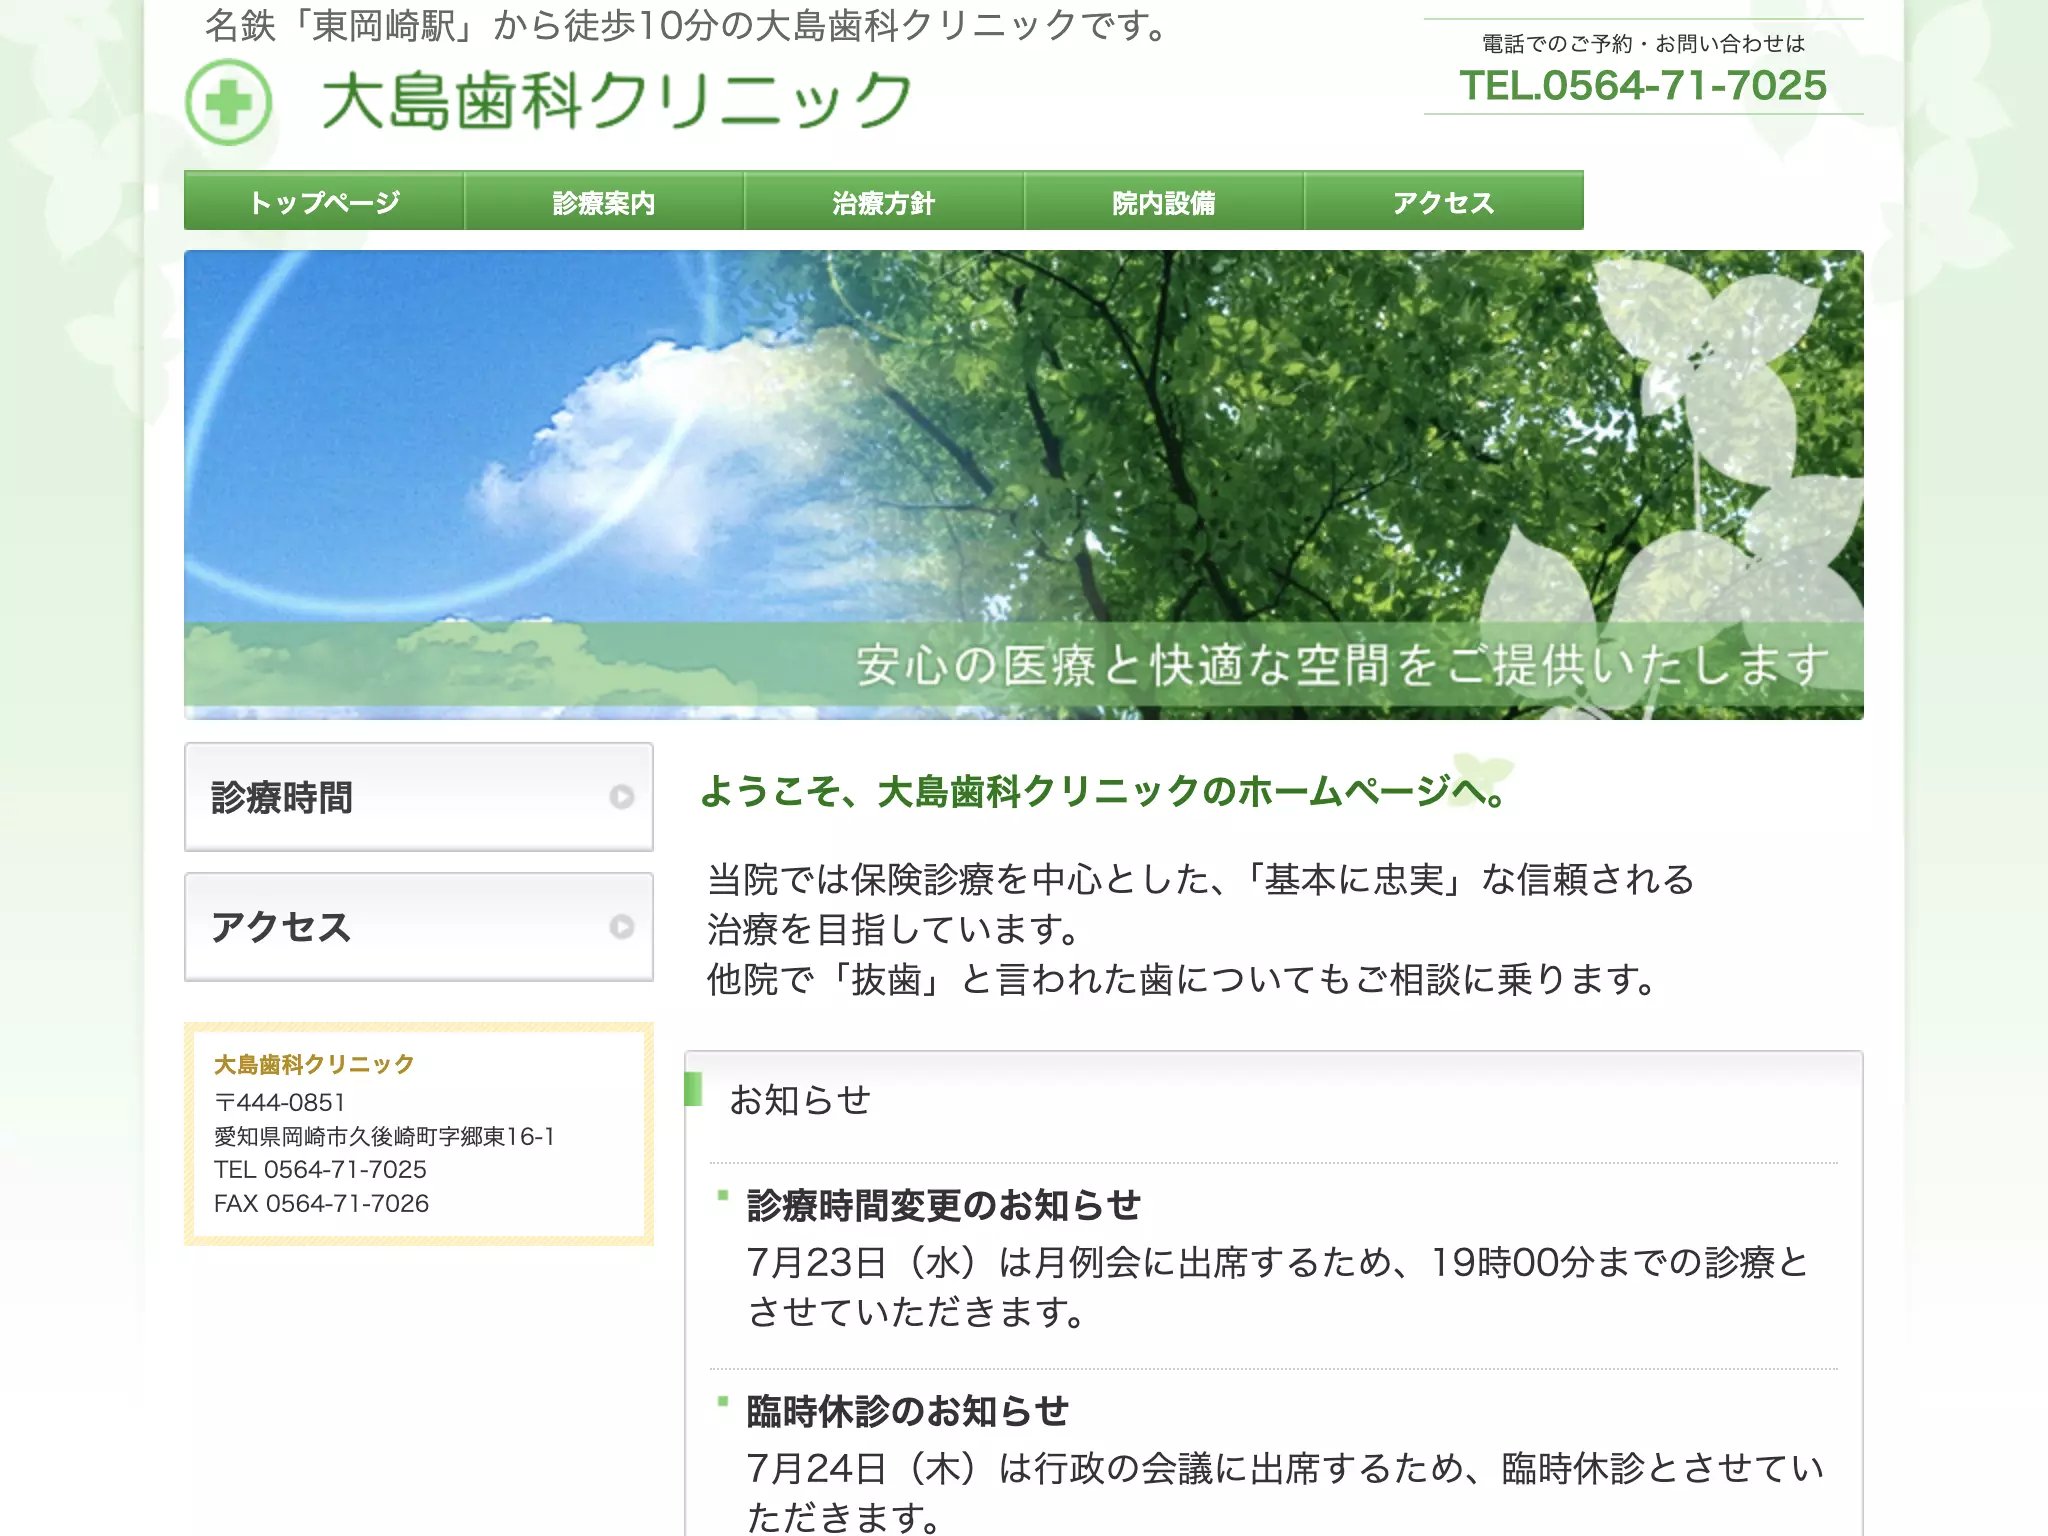Open the トップページ navigation tab
The image size is (2048, 1536).
324,201
